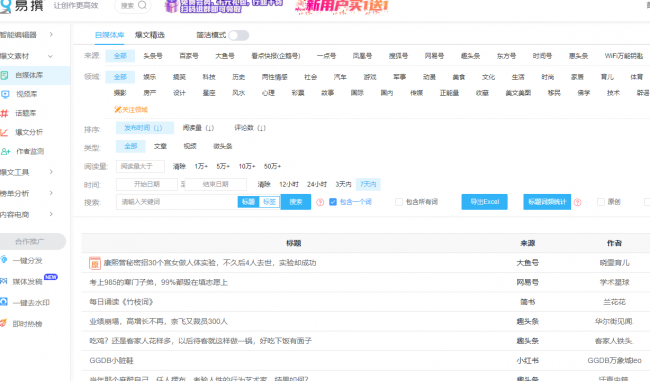The height and width of the screenshot is (381, 650).
Task: Uncheck the 包含一个词 checkbox
Action: pyautogui.click(x=332, y=202)
